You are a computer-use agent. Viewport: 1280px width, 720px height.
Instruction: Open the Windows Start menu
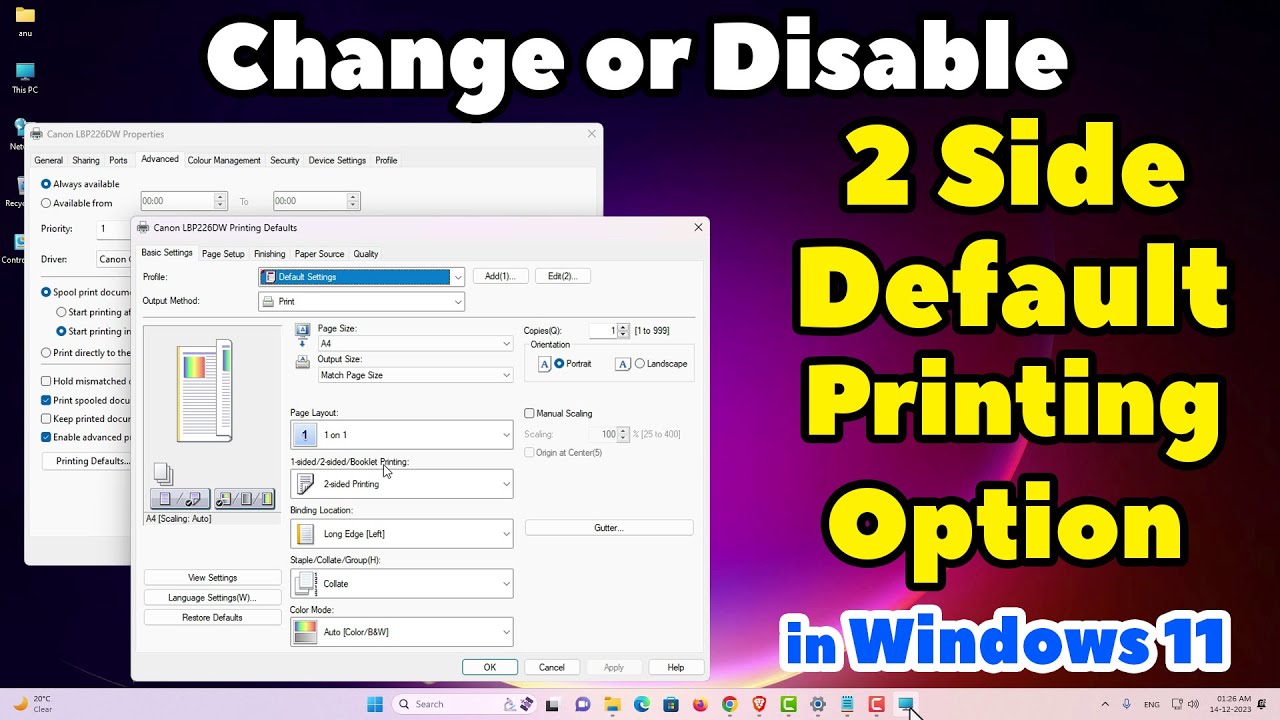tap(375, 704)
